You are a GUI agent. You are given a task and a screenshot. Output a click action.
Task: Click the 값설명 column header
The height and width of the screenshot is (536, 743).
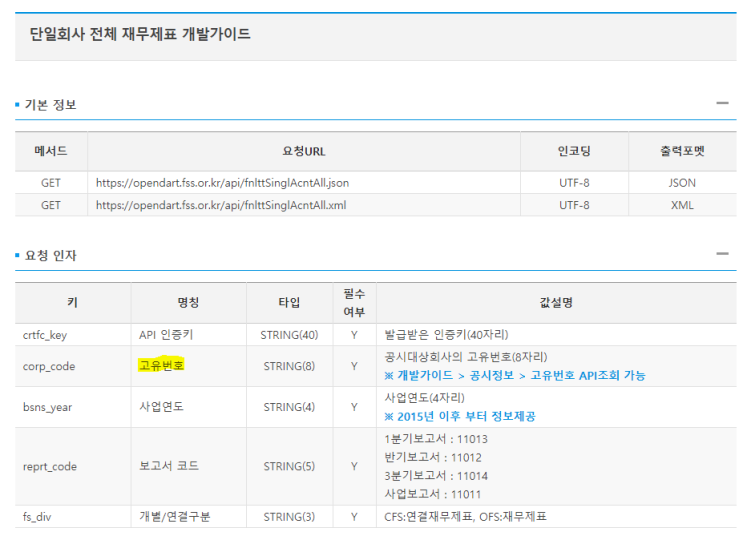click(556, 302)
